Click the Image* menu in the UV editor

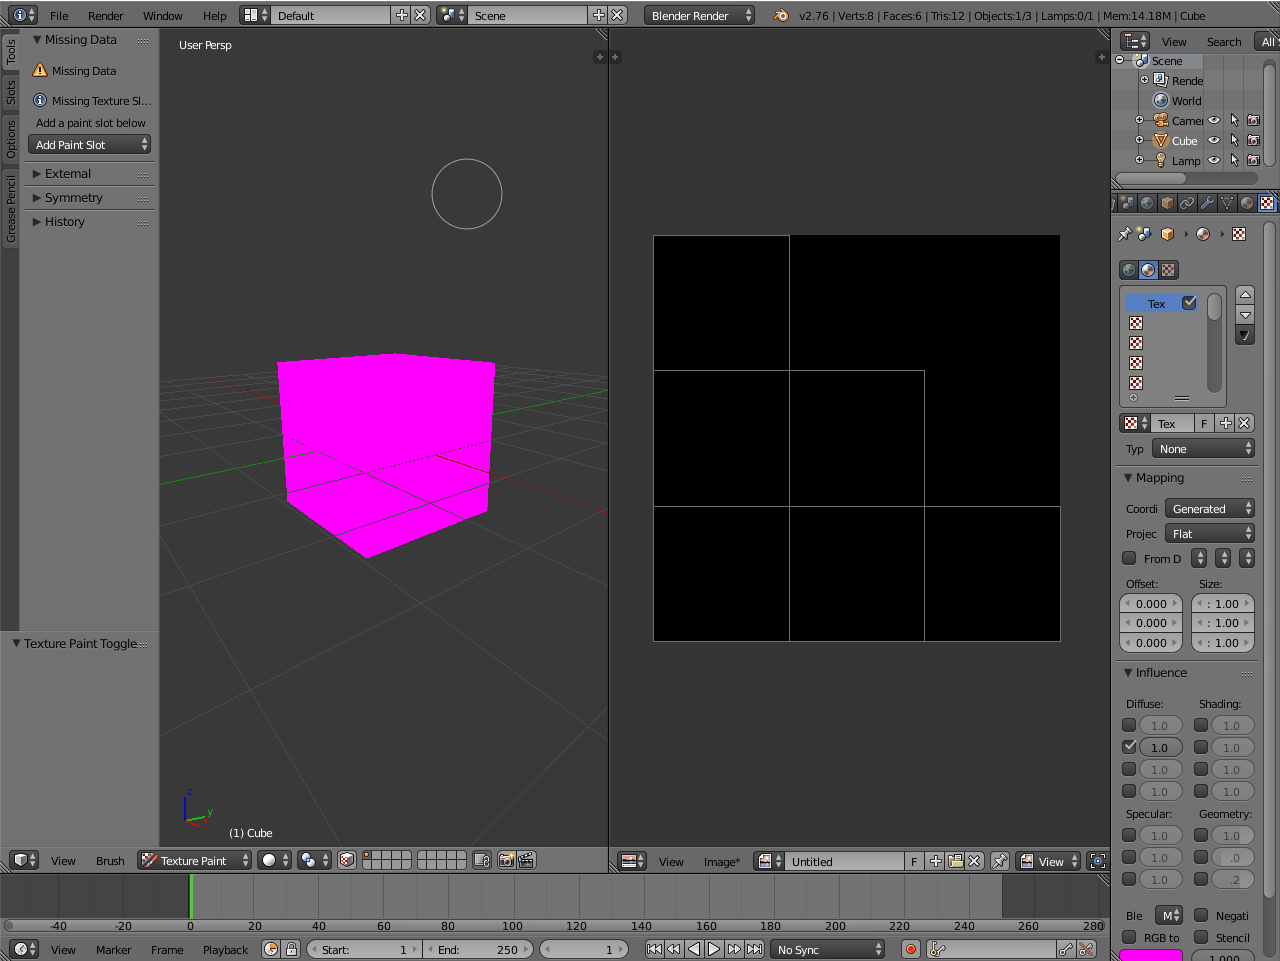point(722,861)
